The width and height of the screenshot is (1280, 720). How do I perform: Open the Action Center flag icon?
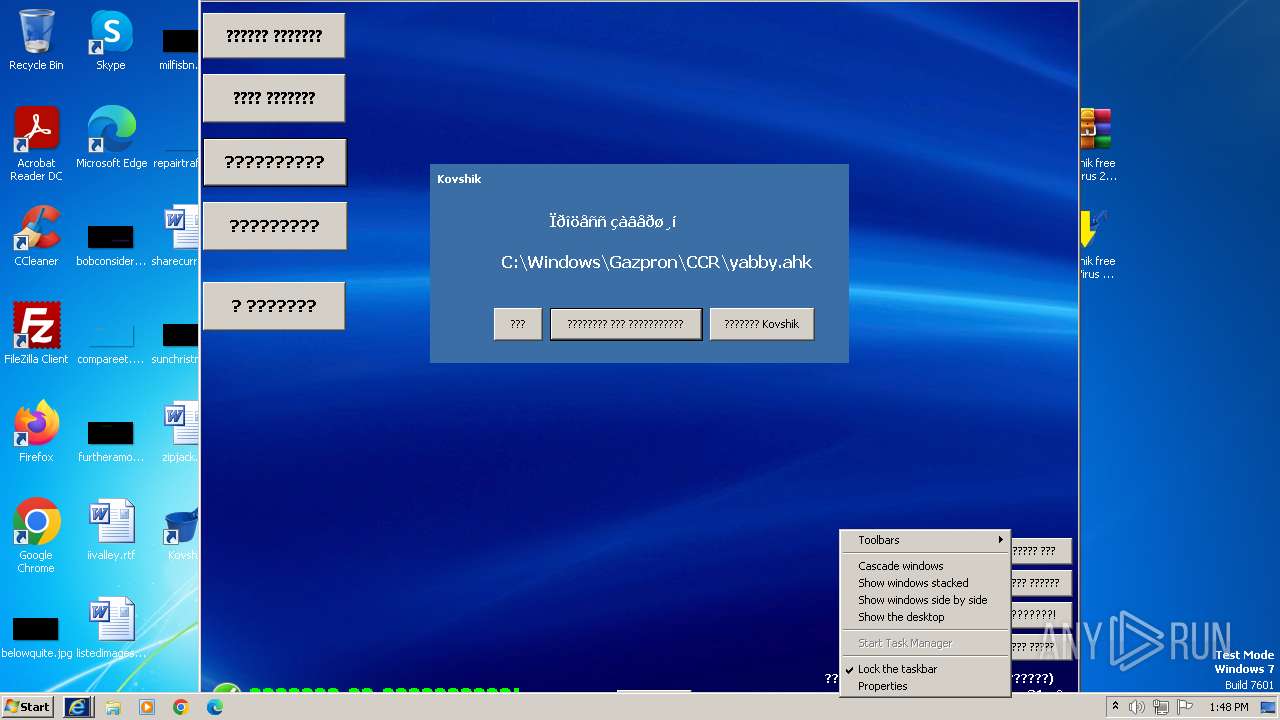[x=1185, y=707]
